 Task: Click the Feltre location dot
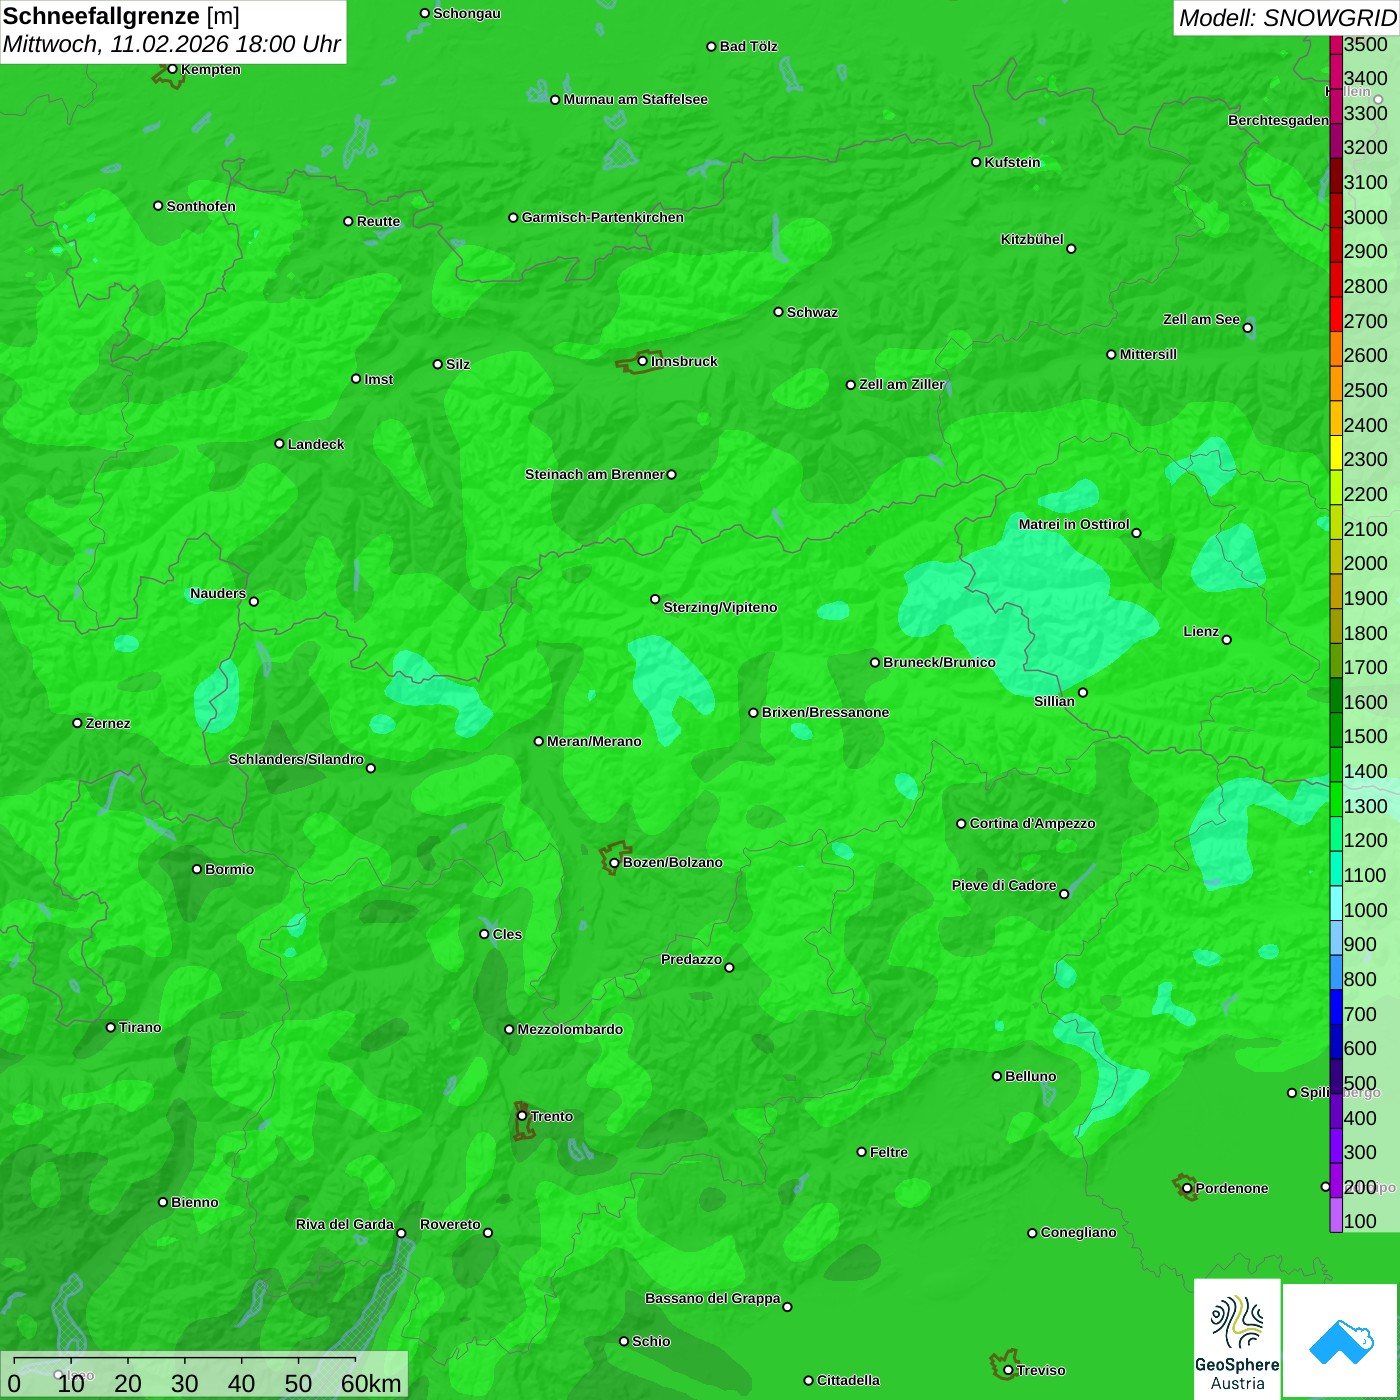[861, 1152]
